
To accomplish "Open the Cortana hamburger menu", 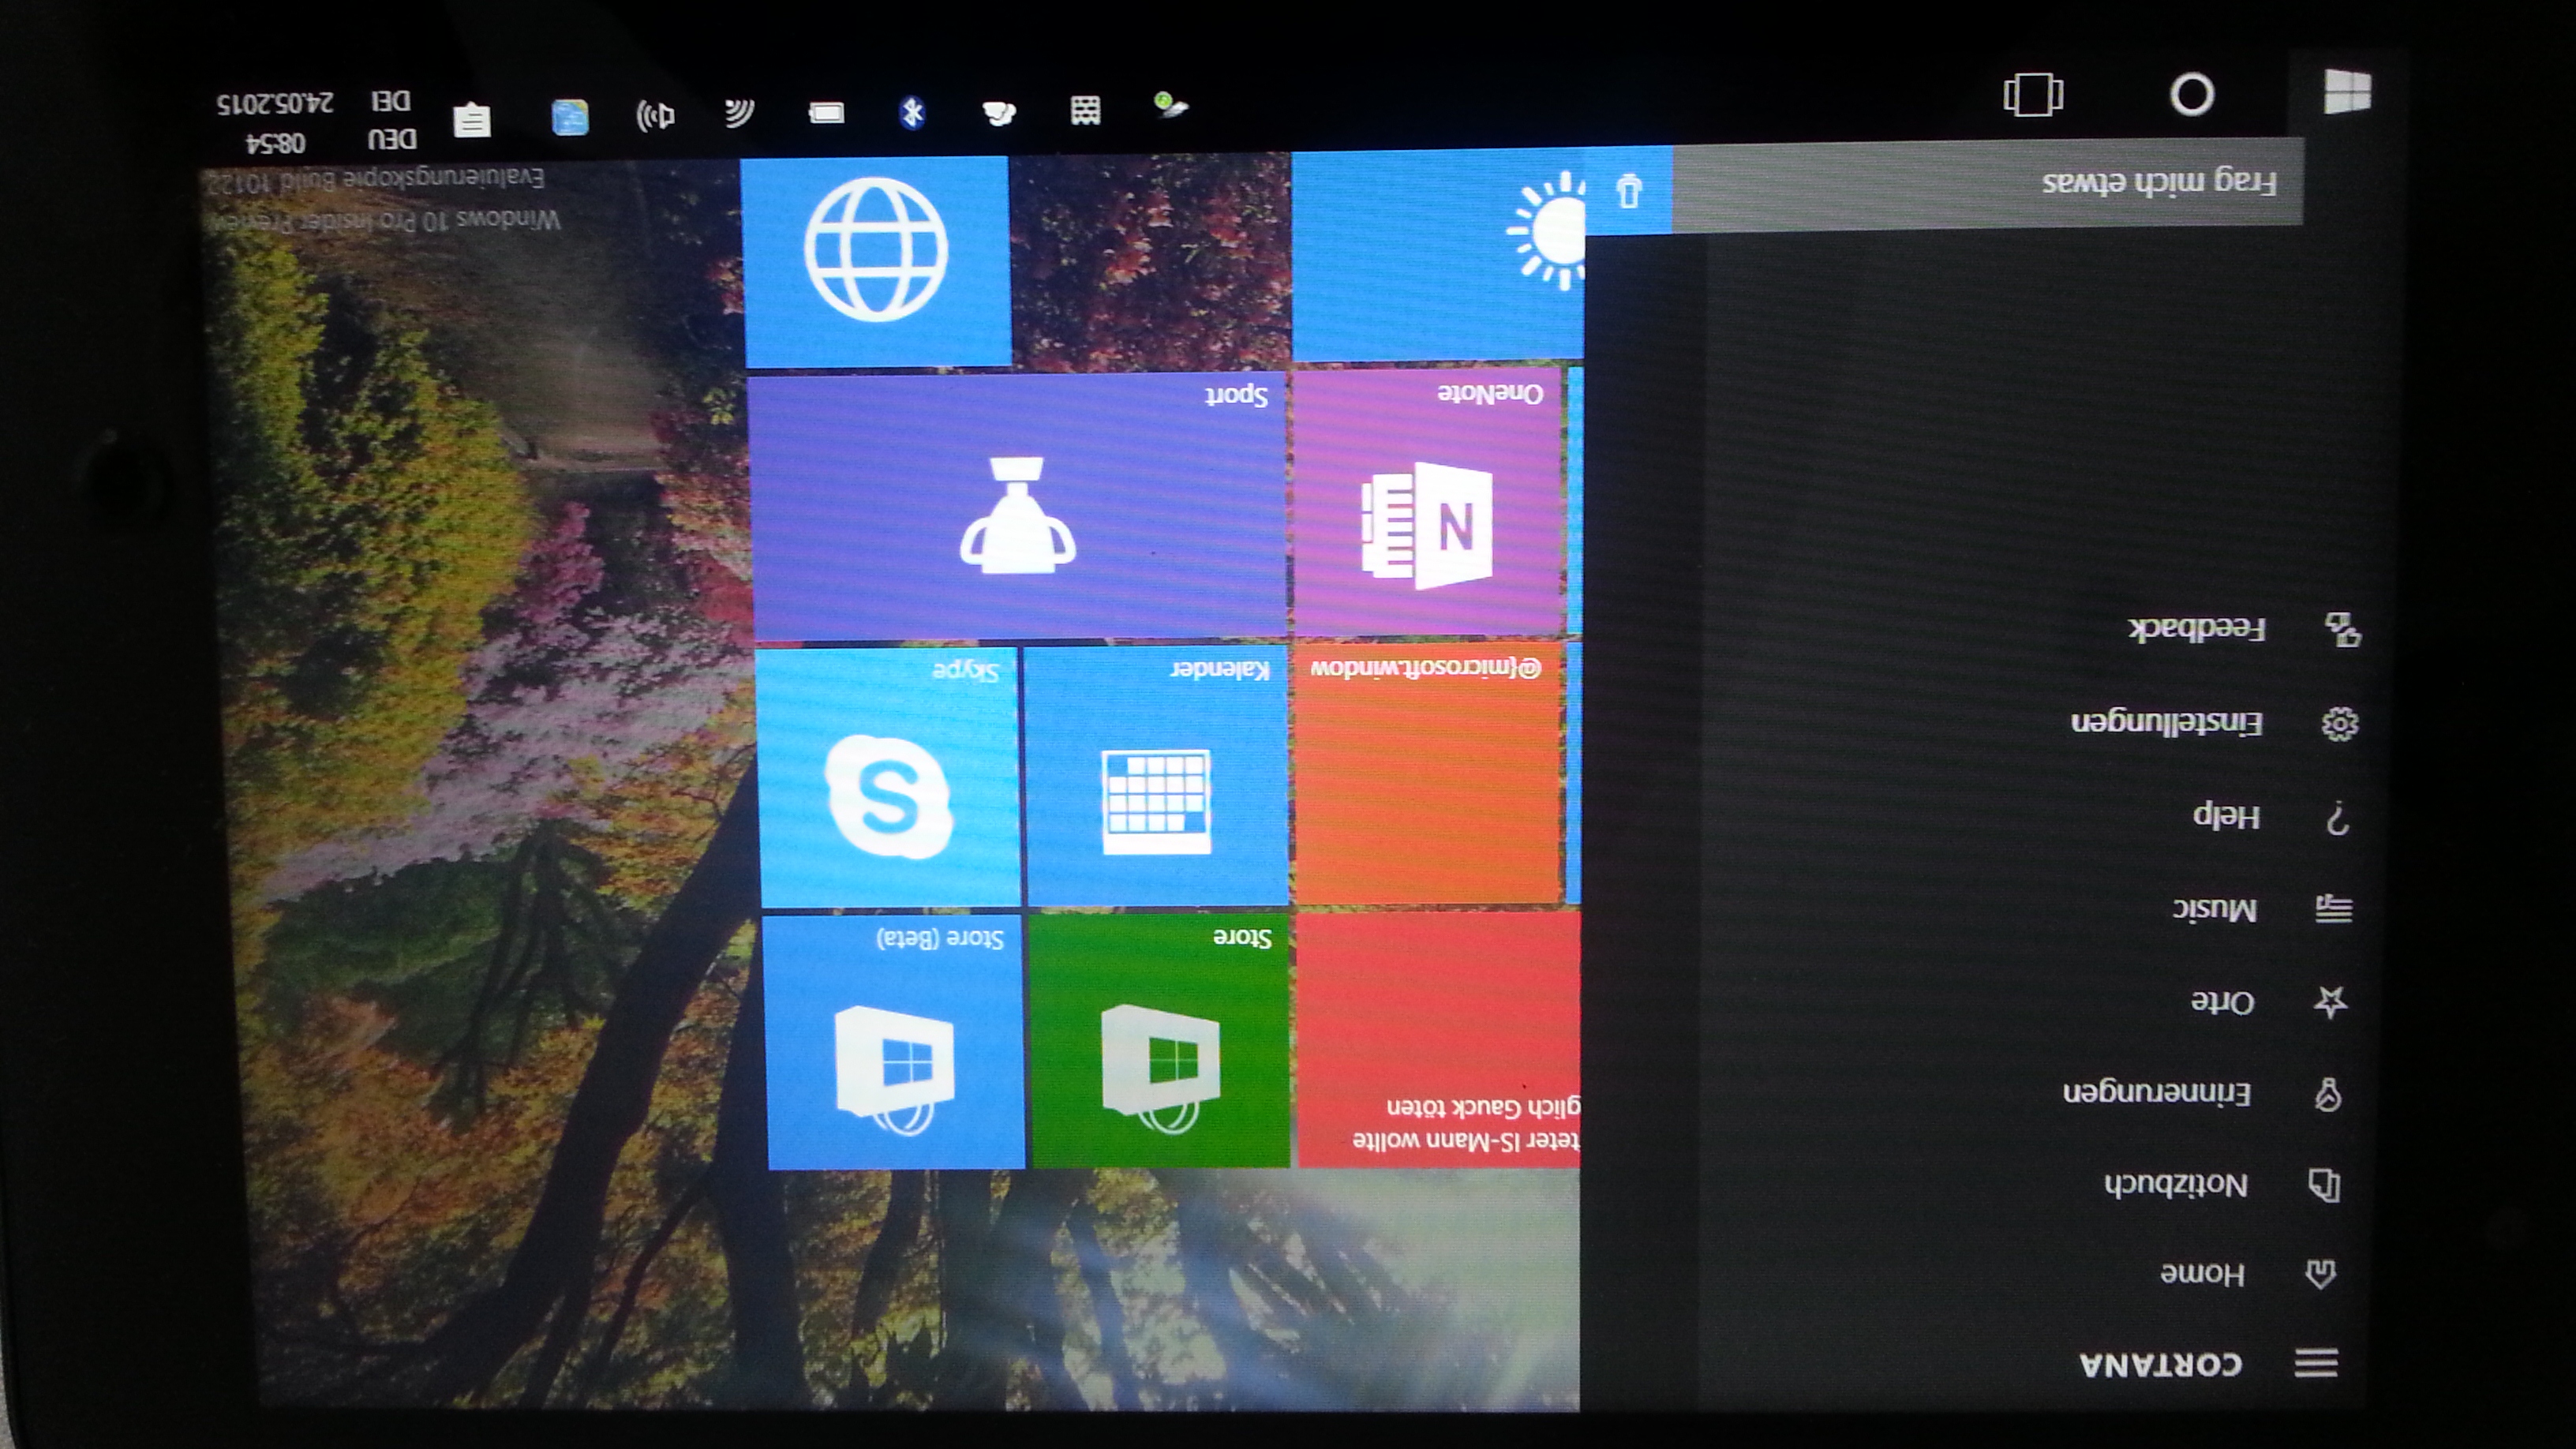I will point(2316,1362).
